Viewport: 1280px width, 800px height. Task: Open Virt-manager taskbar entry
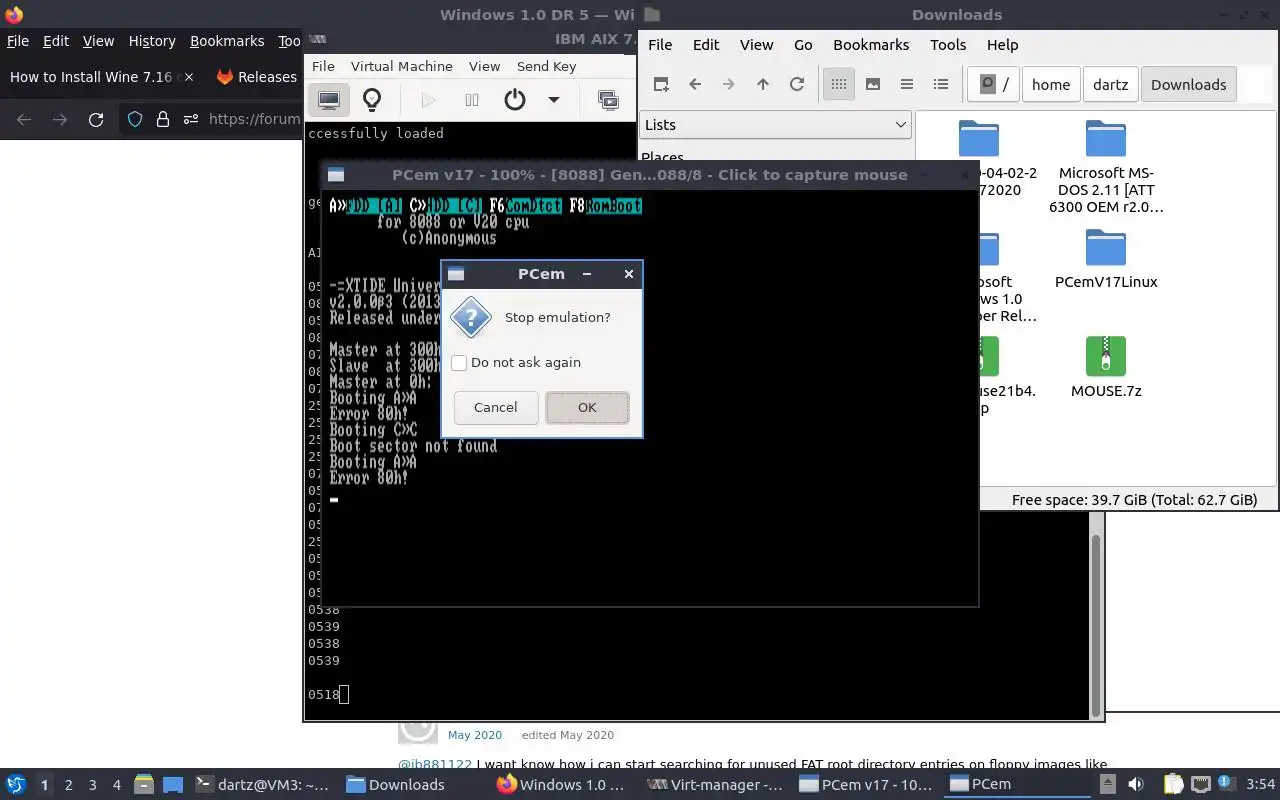pyautogui.click(x=715, y=785)
